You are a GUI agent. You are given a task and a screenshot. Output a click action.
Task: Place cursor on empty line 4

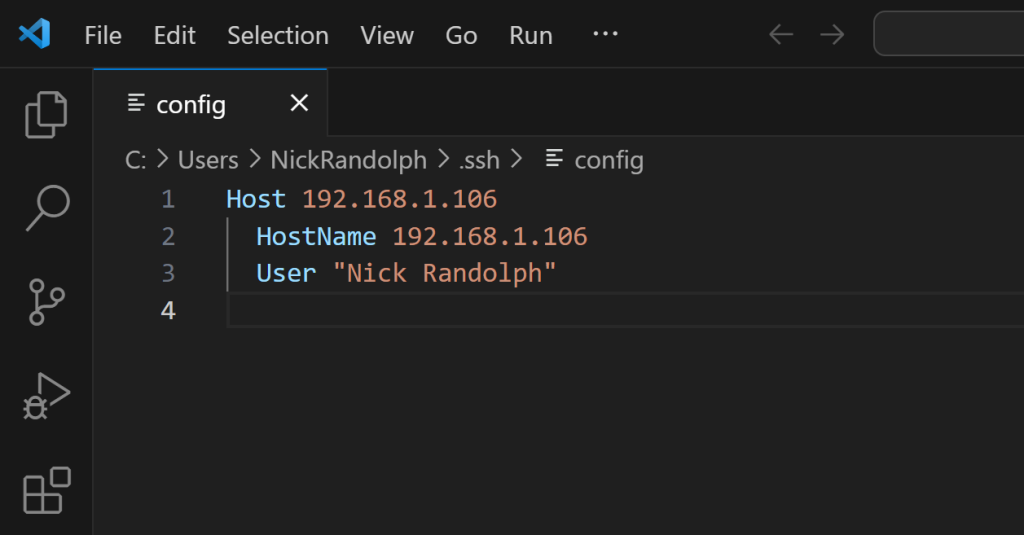click(x=626, y=310)
